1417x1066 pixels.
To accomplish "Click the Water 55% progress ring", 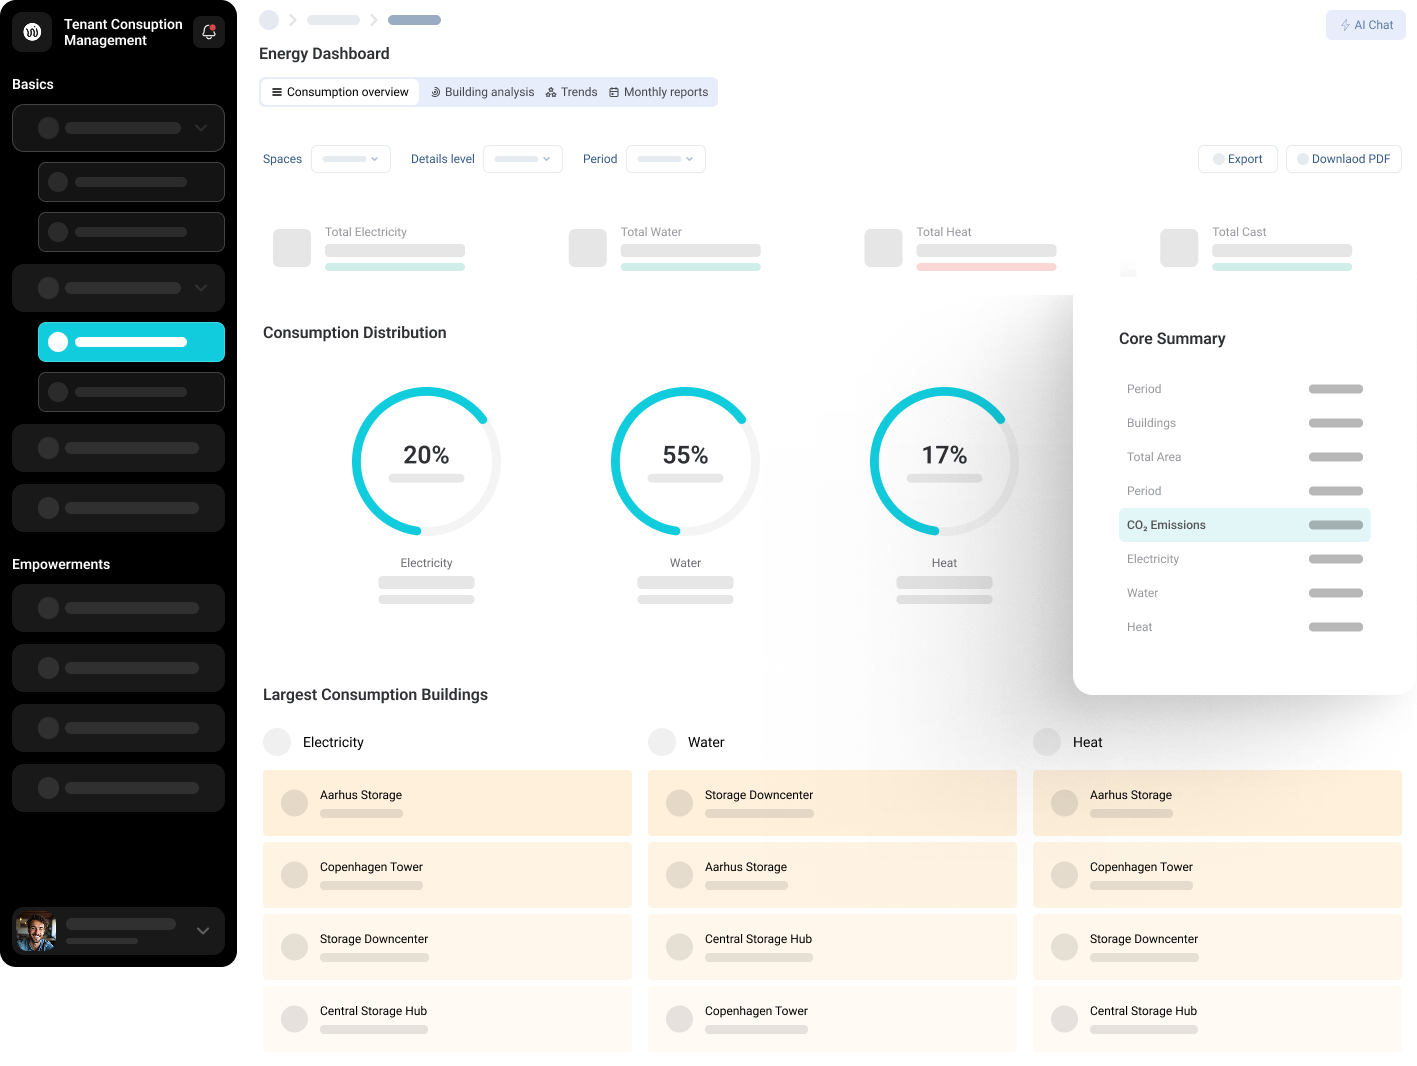I will coord(685,461).
